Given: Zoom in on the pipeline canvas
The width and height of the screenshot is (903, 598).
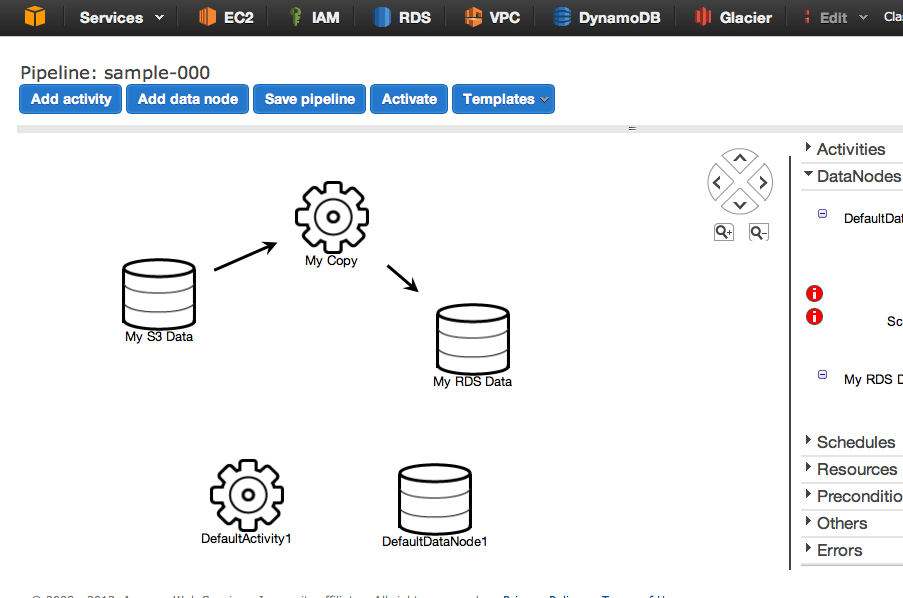Looking at the screenshot, I should pos(723,231).
